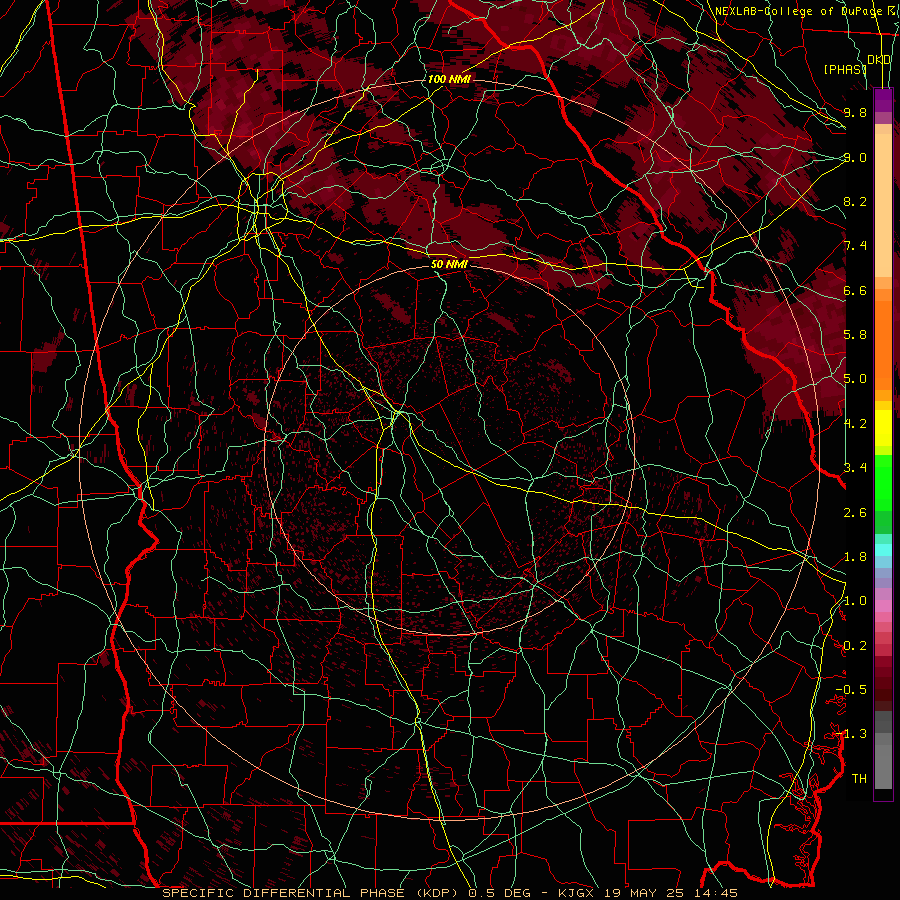Click the 9.8 value on the color scale
This screenshot has height=900, width=900.
[855, 112]
